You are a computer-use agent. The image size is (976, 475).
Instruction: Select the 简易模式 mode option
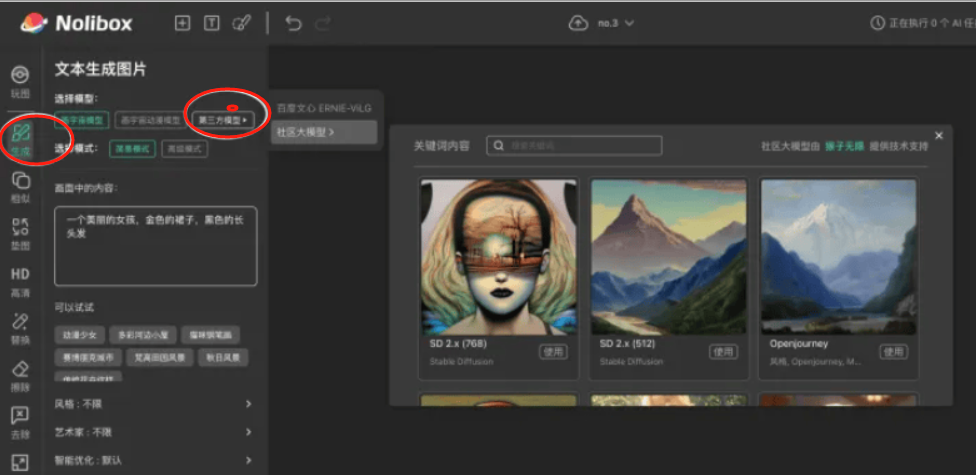pyautogui.click(x=133, y=148)
